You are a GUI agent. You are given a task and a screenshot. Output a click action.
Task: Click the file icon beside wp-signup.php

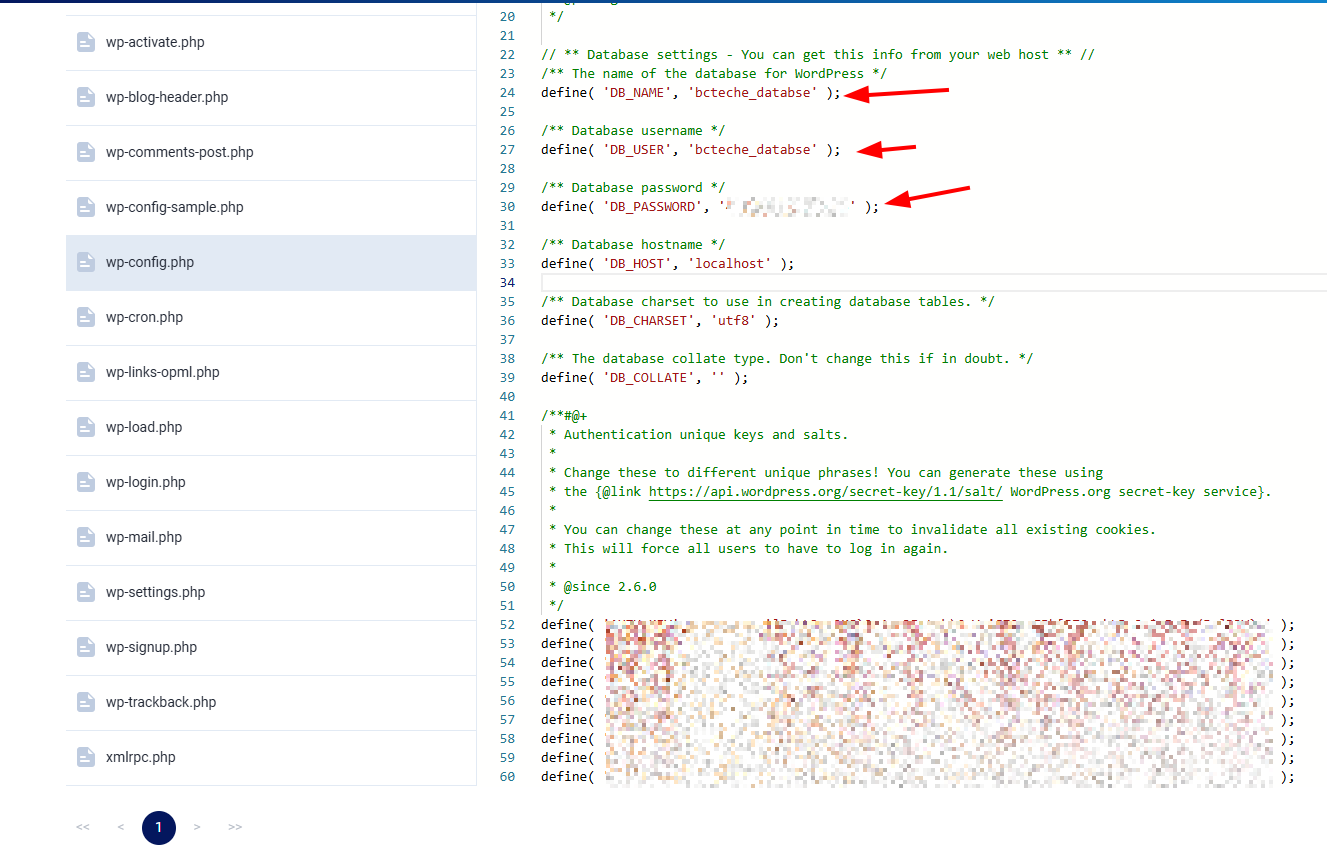tap(86, 646)
